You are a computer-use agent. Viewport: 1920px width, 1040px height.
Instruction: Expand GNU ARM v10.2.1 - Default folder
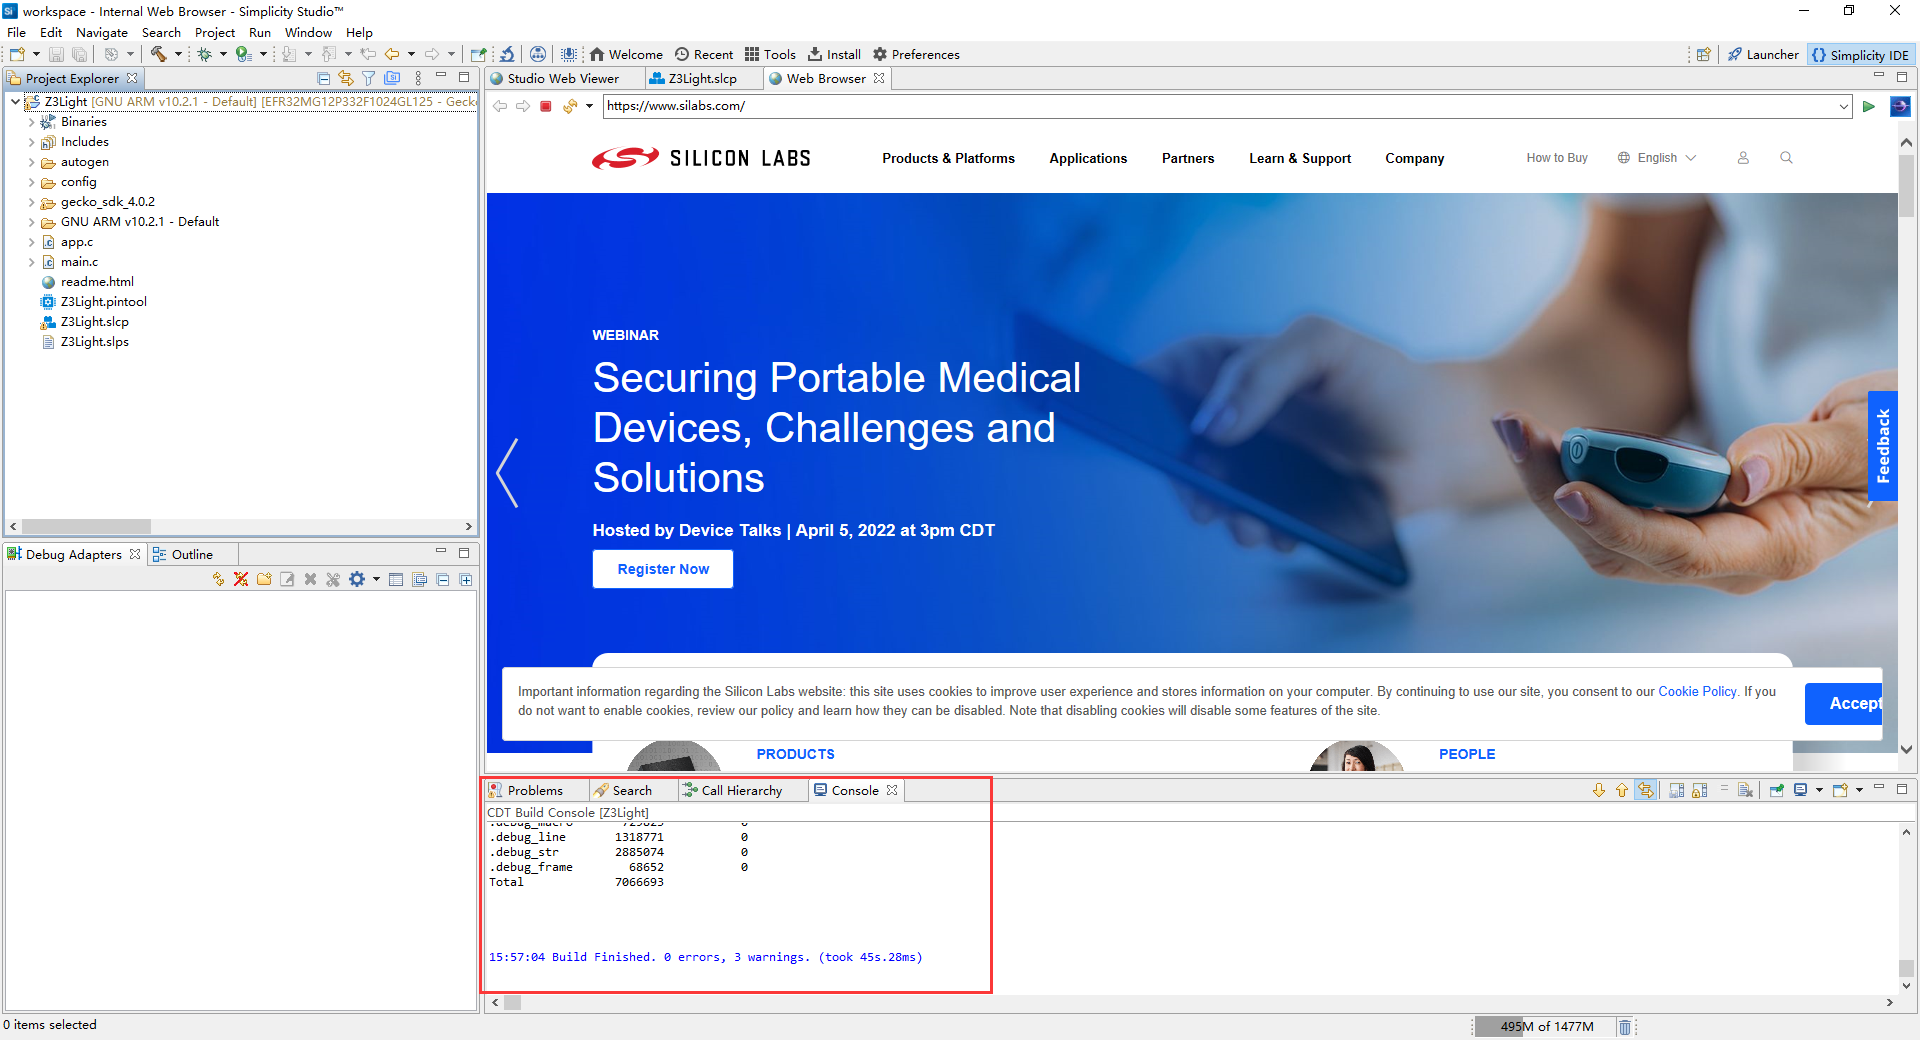click(31, 222)
